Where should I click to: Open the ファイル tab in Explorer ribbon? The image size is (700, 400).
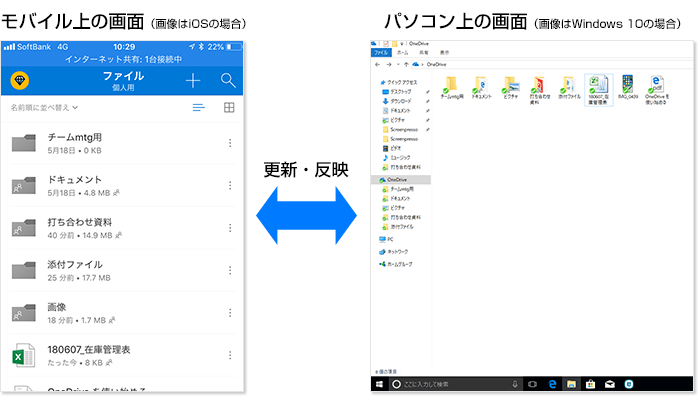(381, 53)
